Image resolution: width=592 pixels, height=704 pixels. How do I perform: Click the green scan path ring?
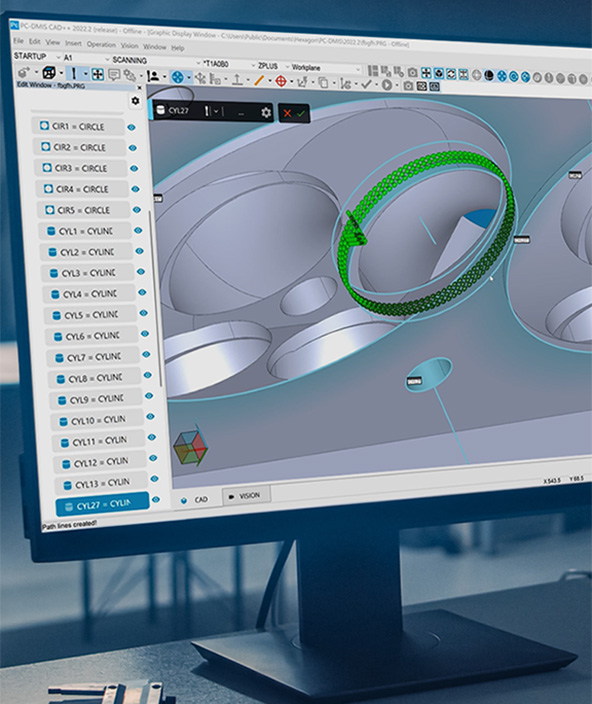(426, 235)
